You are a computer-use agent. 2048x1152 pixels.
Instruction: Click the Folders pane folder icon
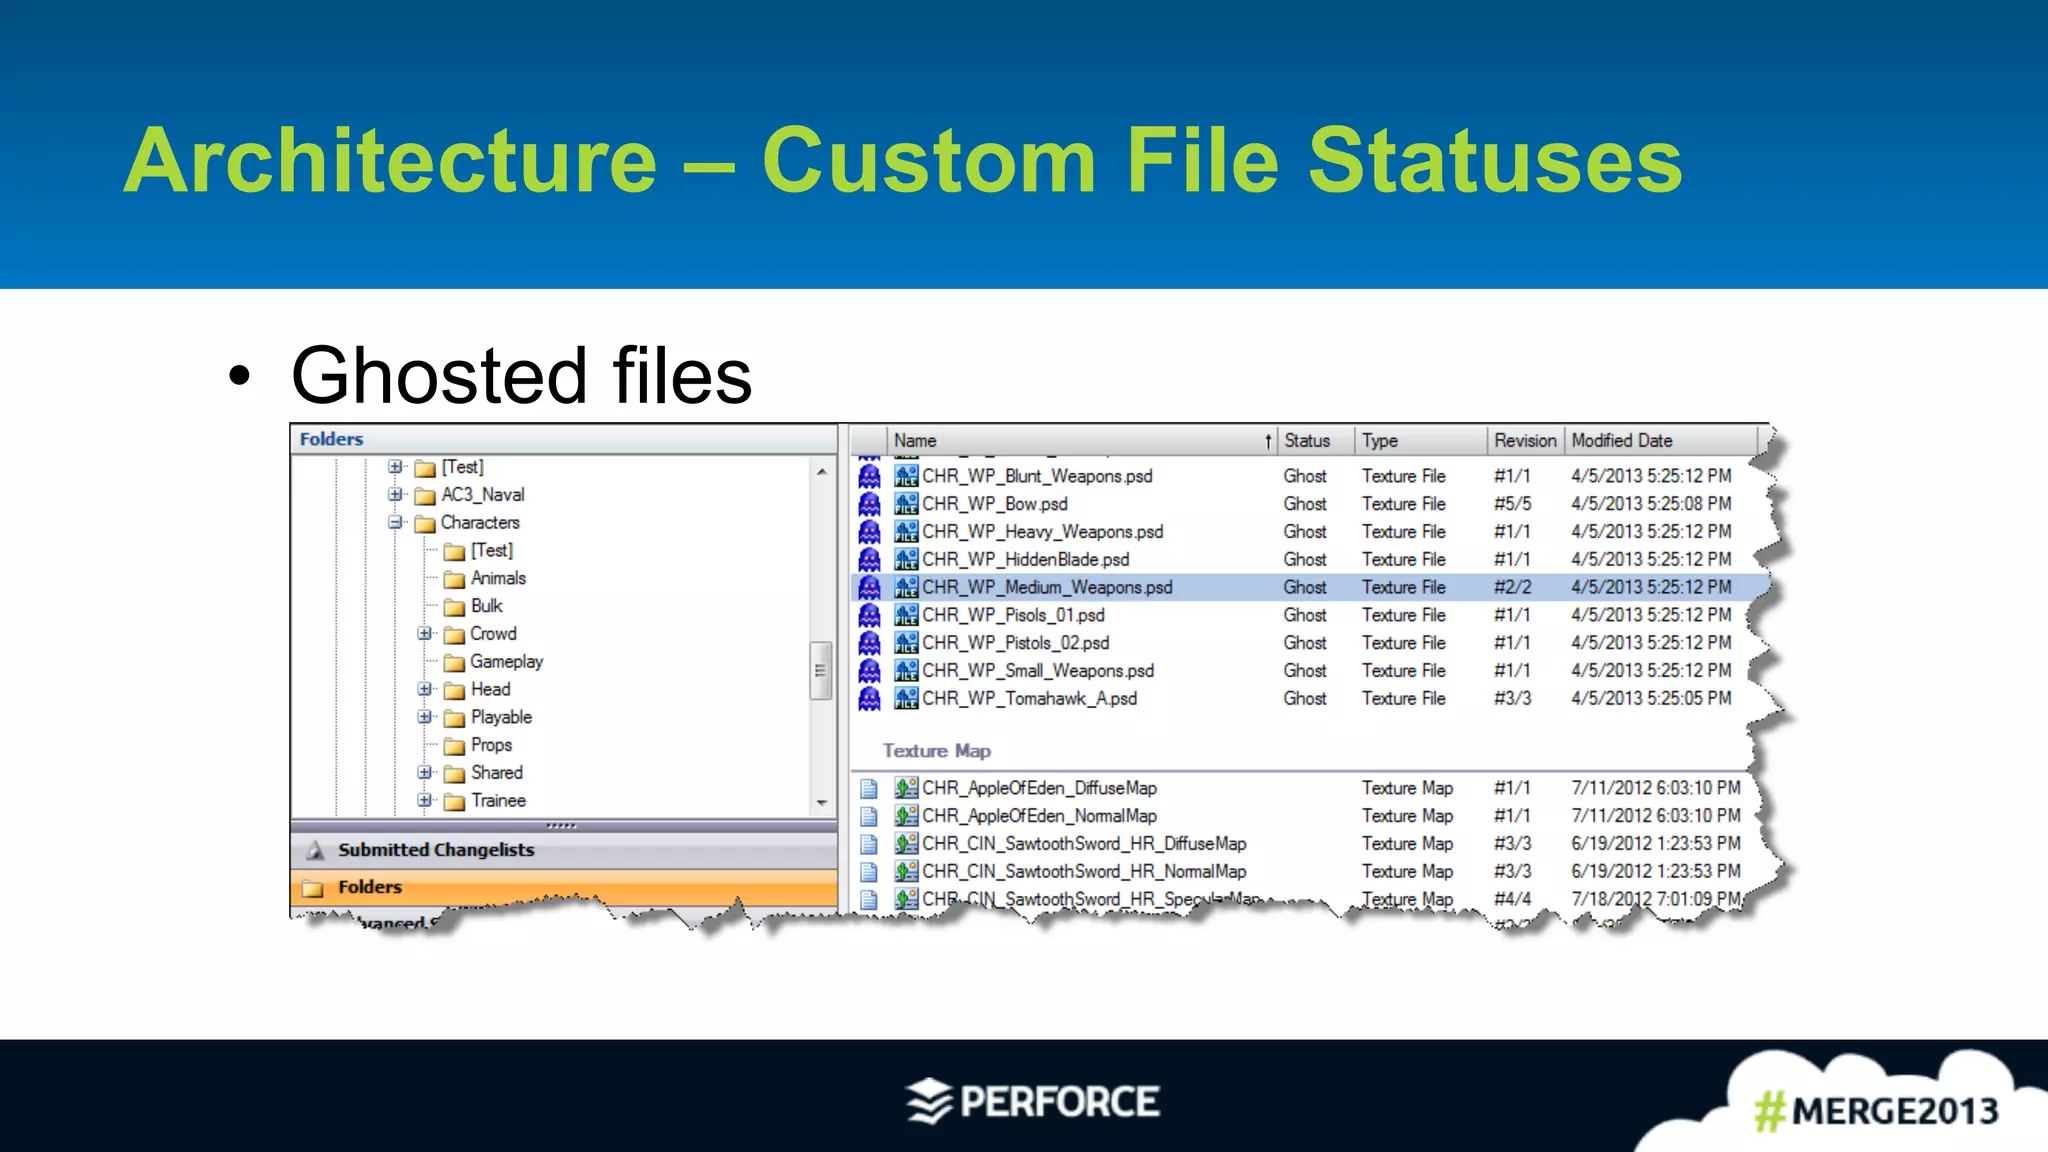pos(314,888)
